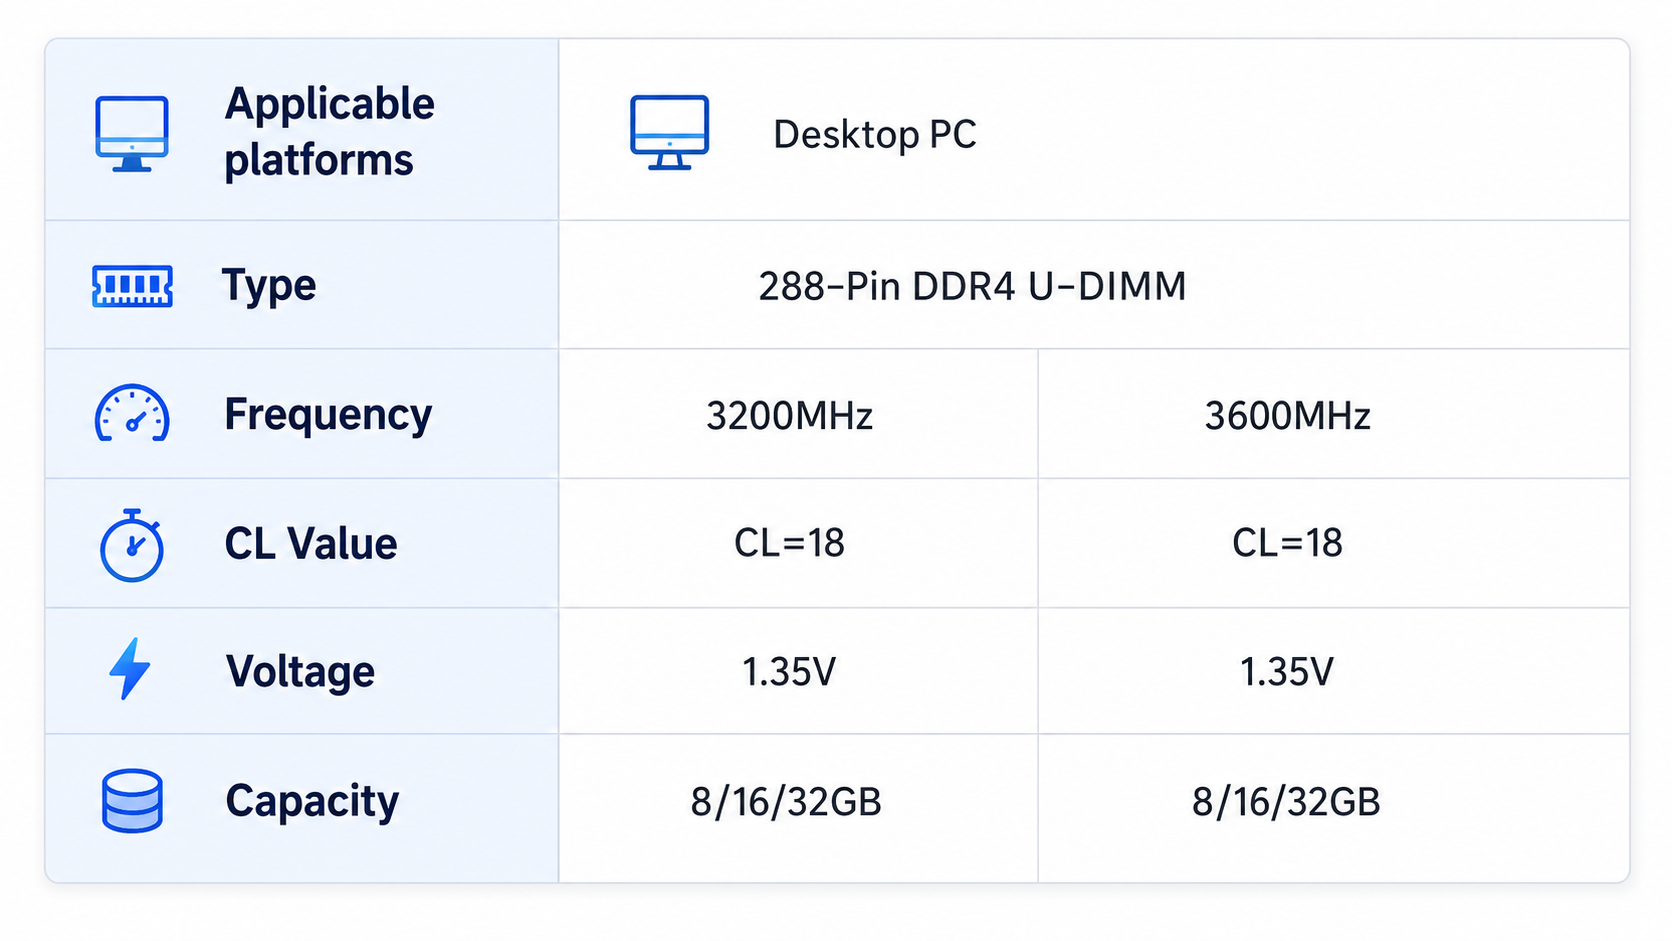
Task: Select 8/16/32GB capacity in 3200MHz column
Action: point(786,802)
